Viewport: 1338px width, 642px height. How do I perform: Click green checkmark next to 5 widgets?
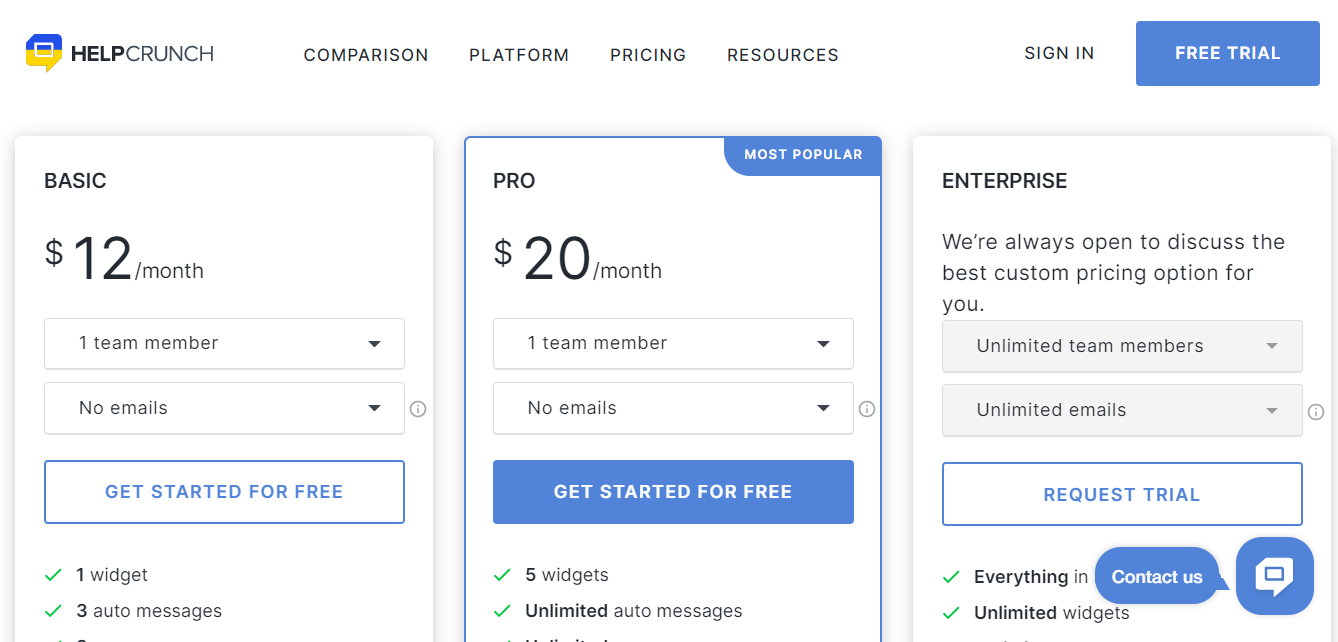pos(503,575)
